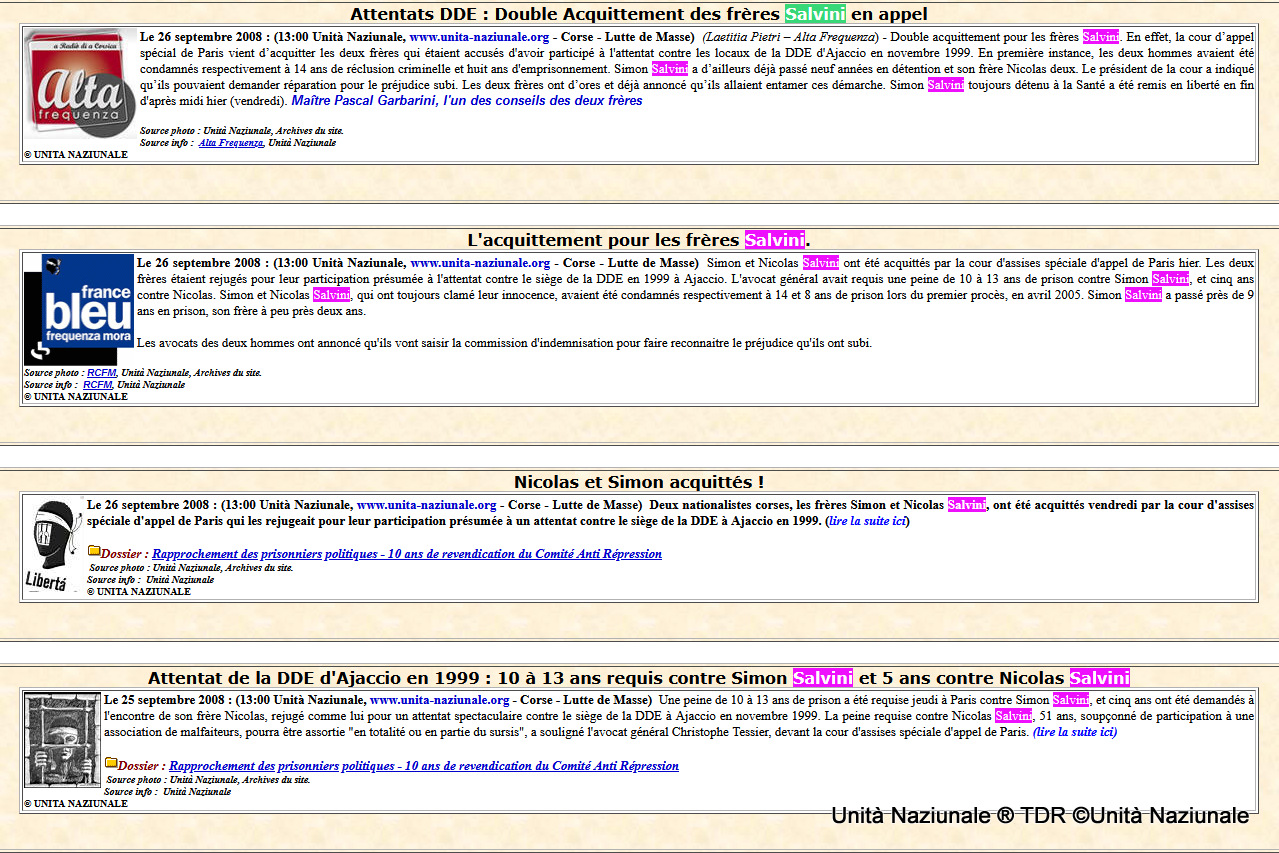Click 'lire la suite ici' in Nicolas et Simon article
The image size is (1279, 853).
point(867,521)
